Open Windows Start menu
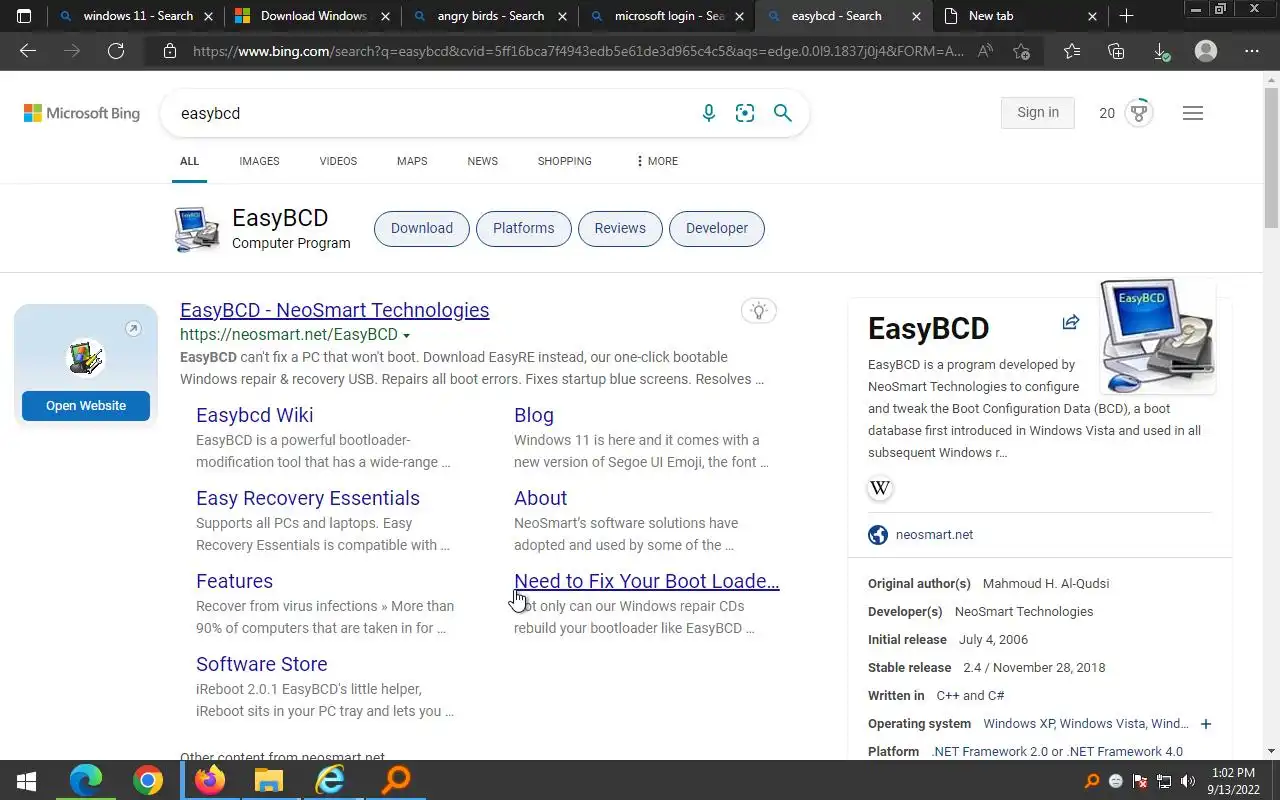The height and width of the screenshot is (800, 1280). pos(27,780)
